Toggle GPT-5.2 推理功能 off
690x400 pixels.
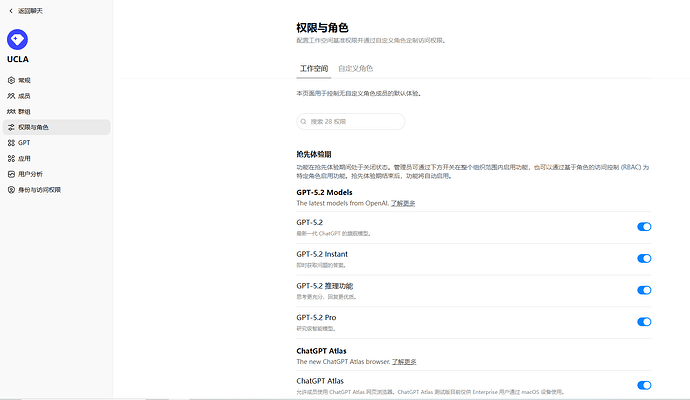pyautogui.click(x=644, y=290)
